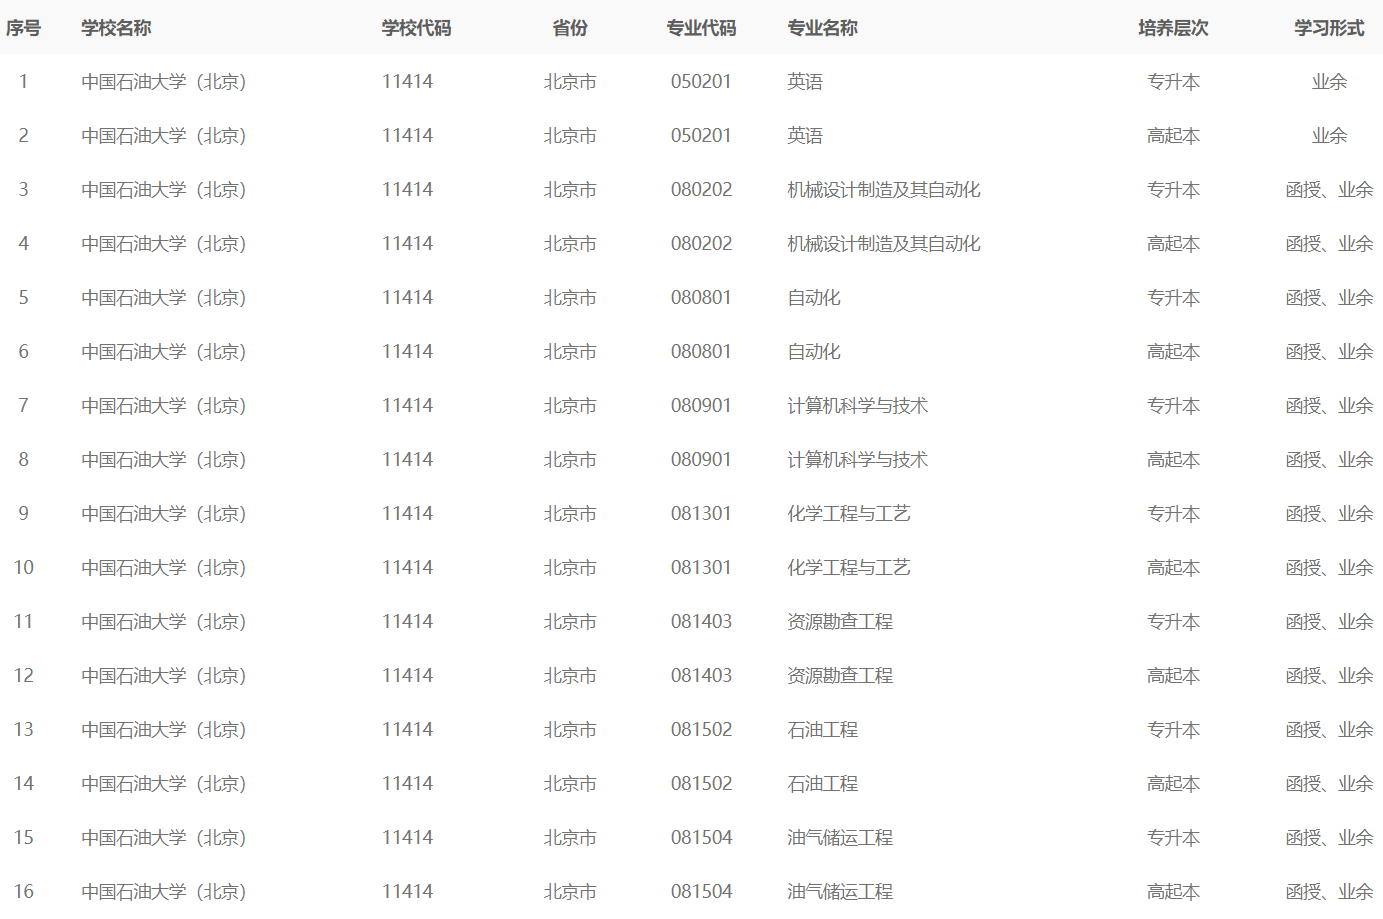Click the 省份 column header
This screenshot has height=919, width=1383.
pos(570,28)
